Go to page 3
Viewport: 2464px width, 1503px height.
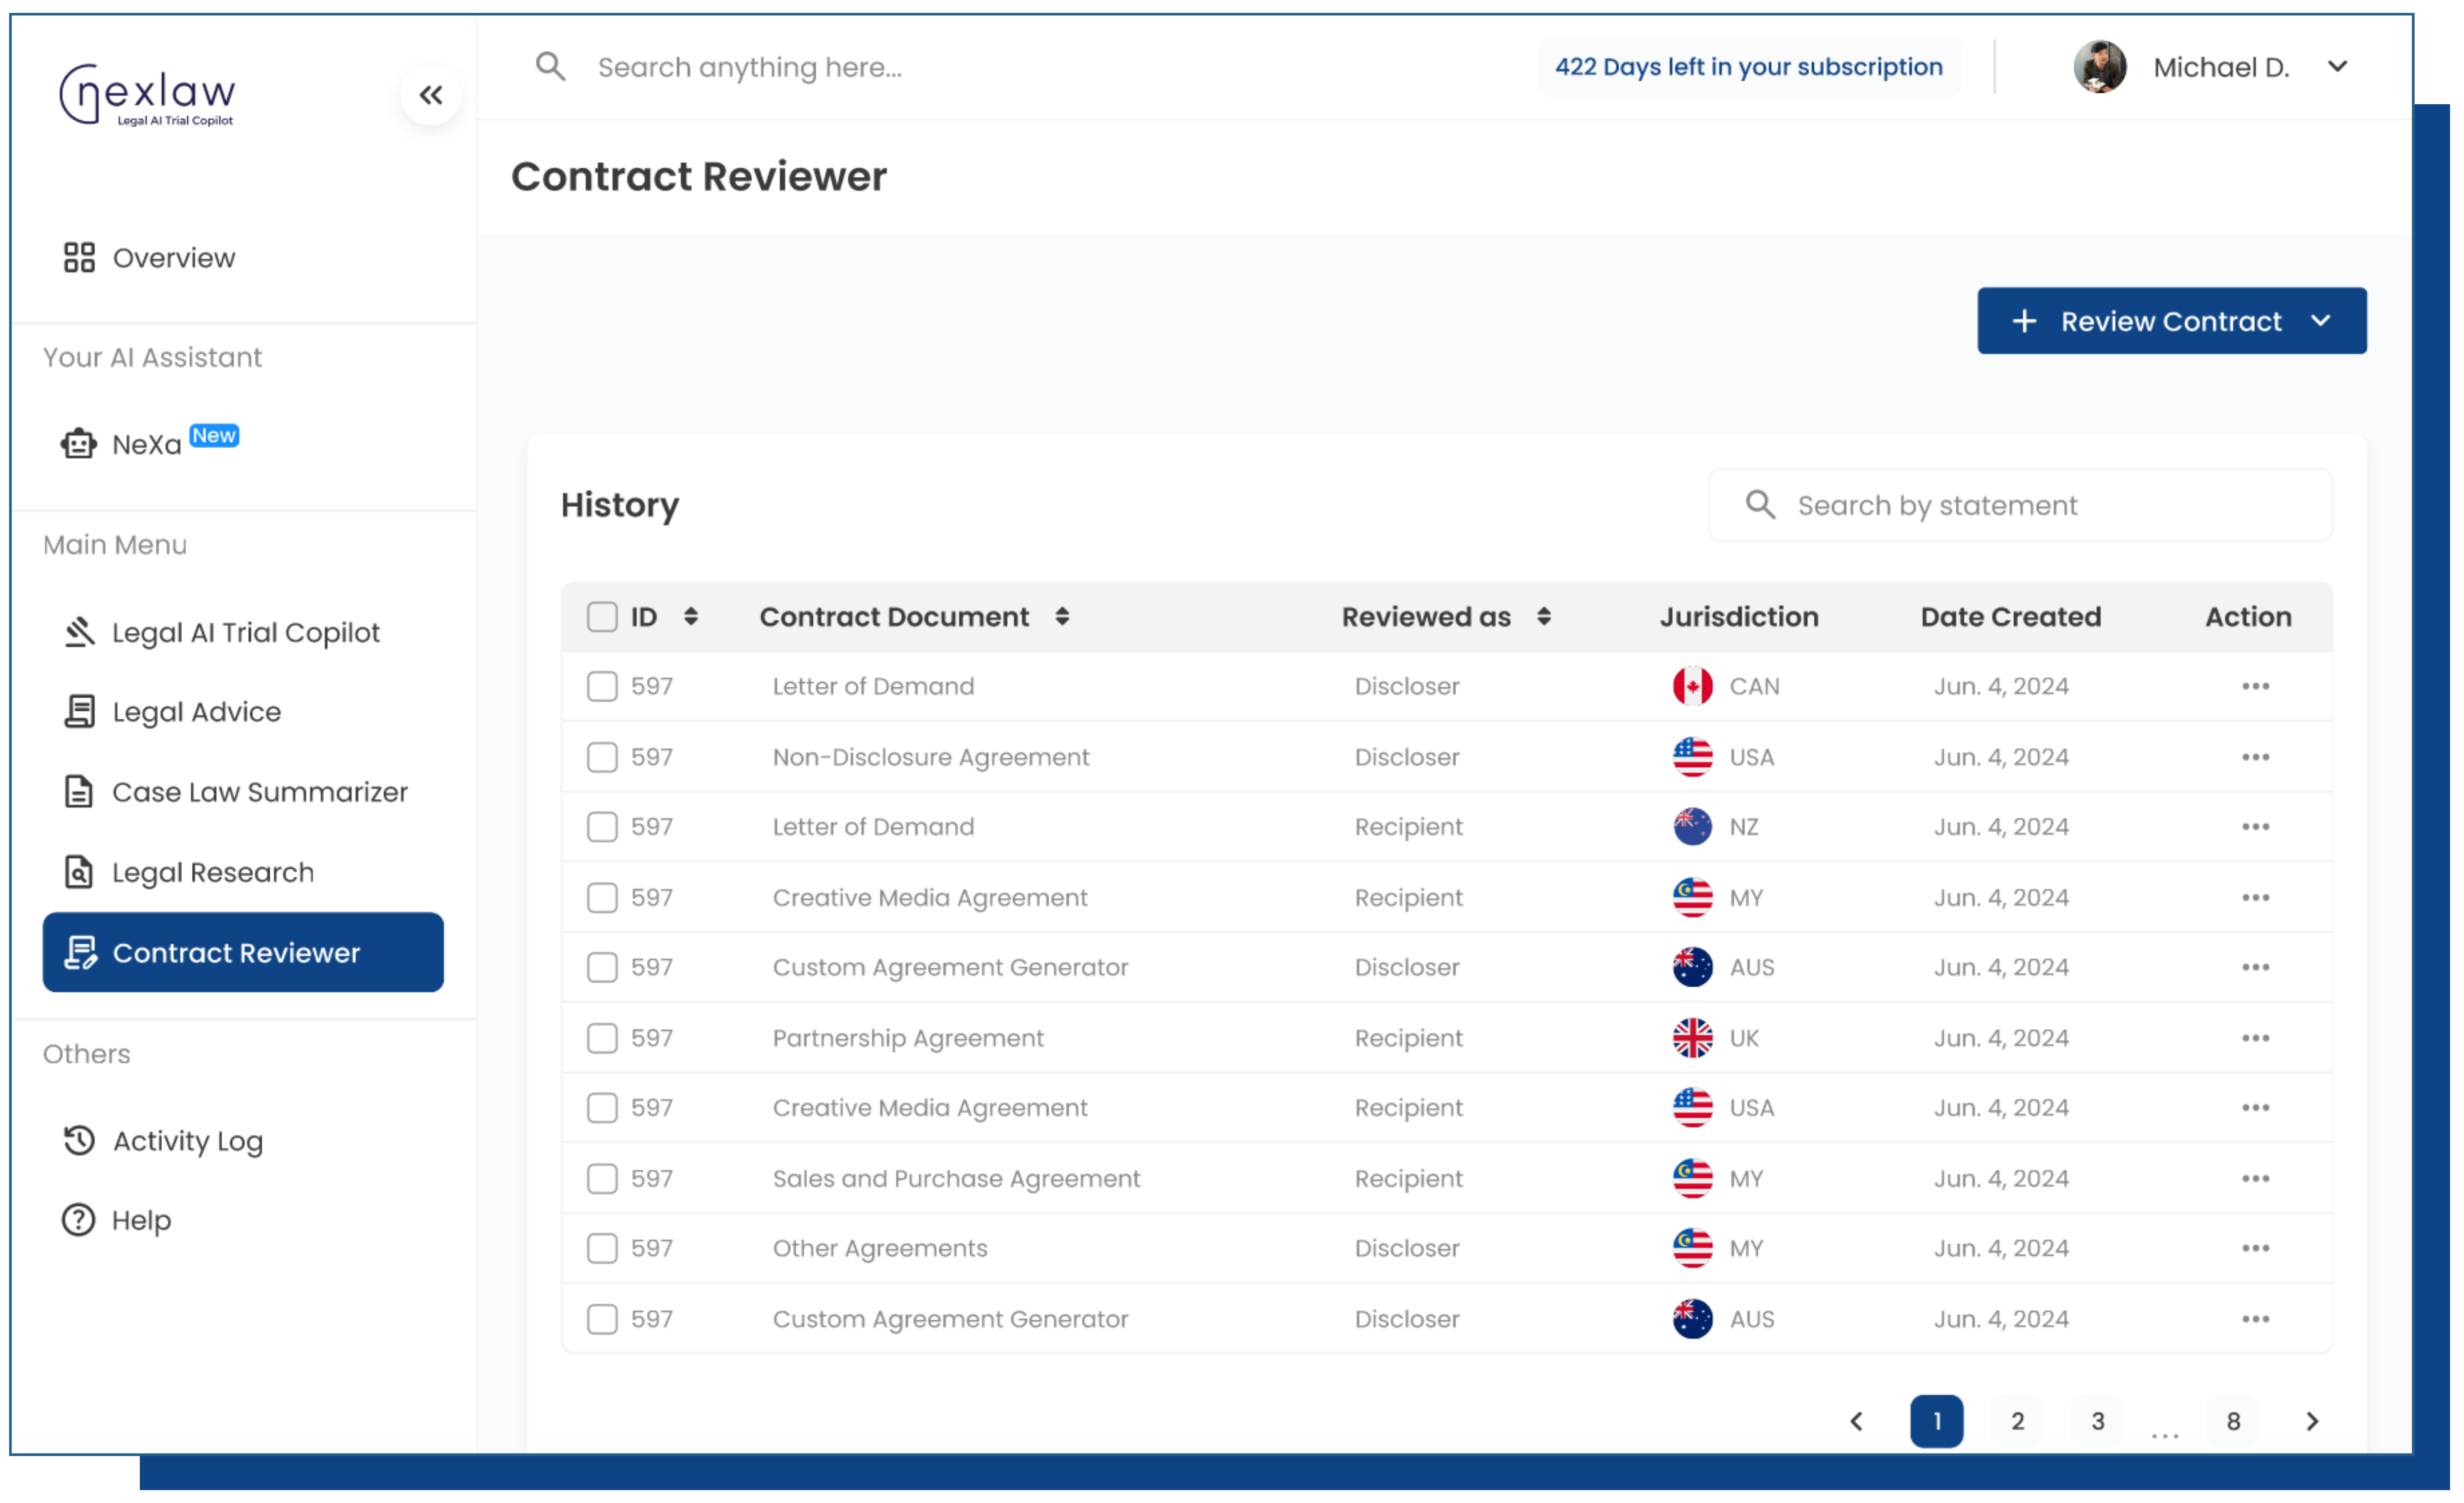[x=2098, y=1422]
